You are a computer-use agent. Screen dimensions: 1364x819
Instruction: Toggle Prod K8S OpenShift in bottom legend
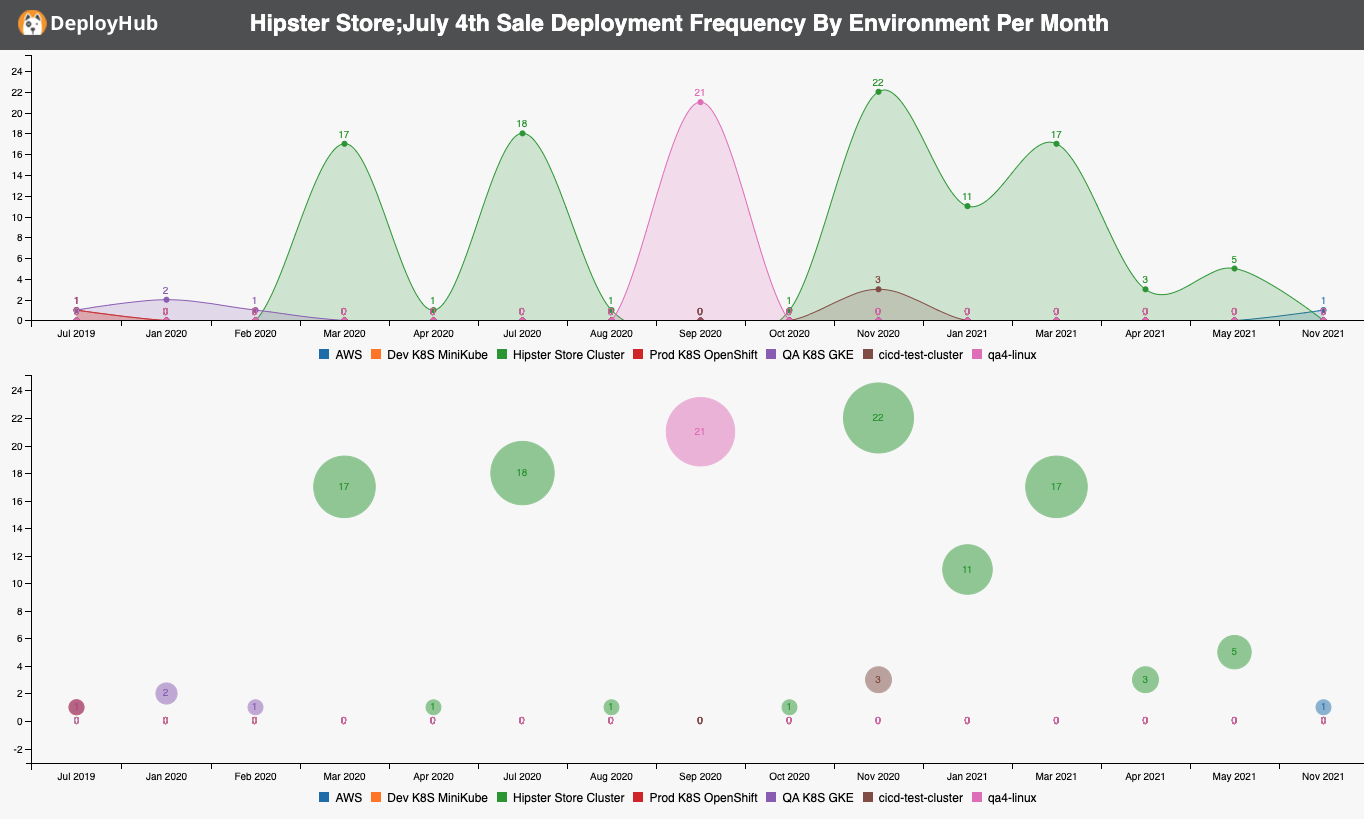point(695,798)
